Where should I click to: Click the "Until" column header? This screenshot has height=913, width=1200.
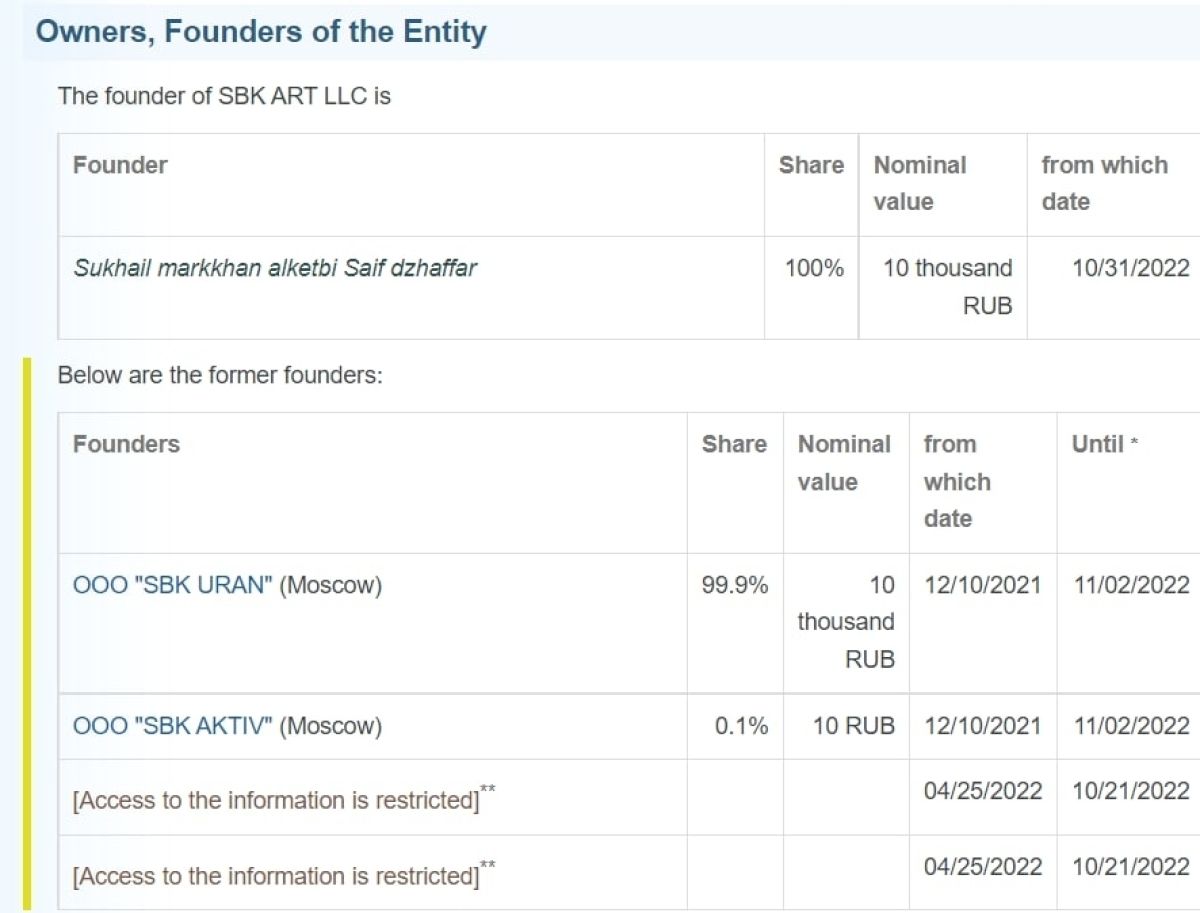1097,444
